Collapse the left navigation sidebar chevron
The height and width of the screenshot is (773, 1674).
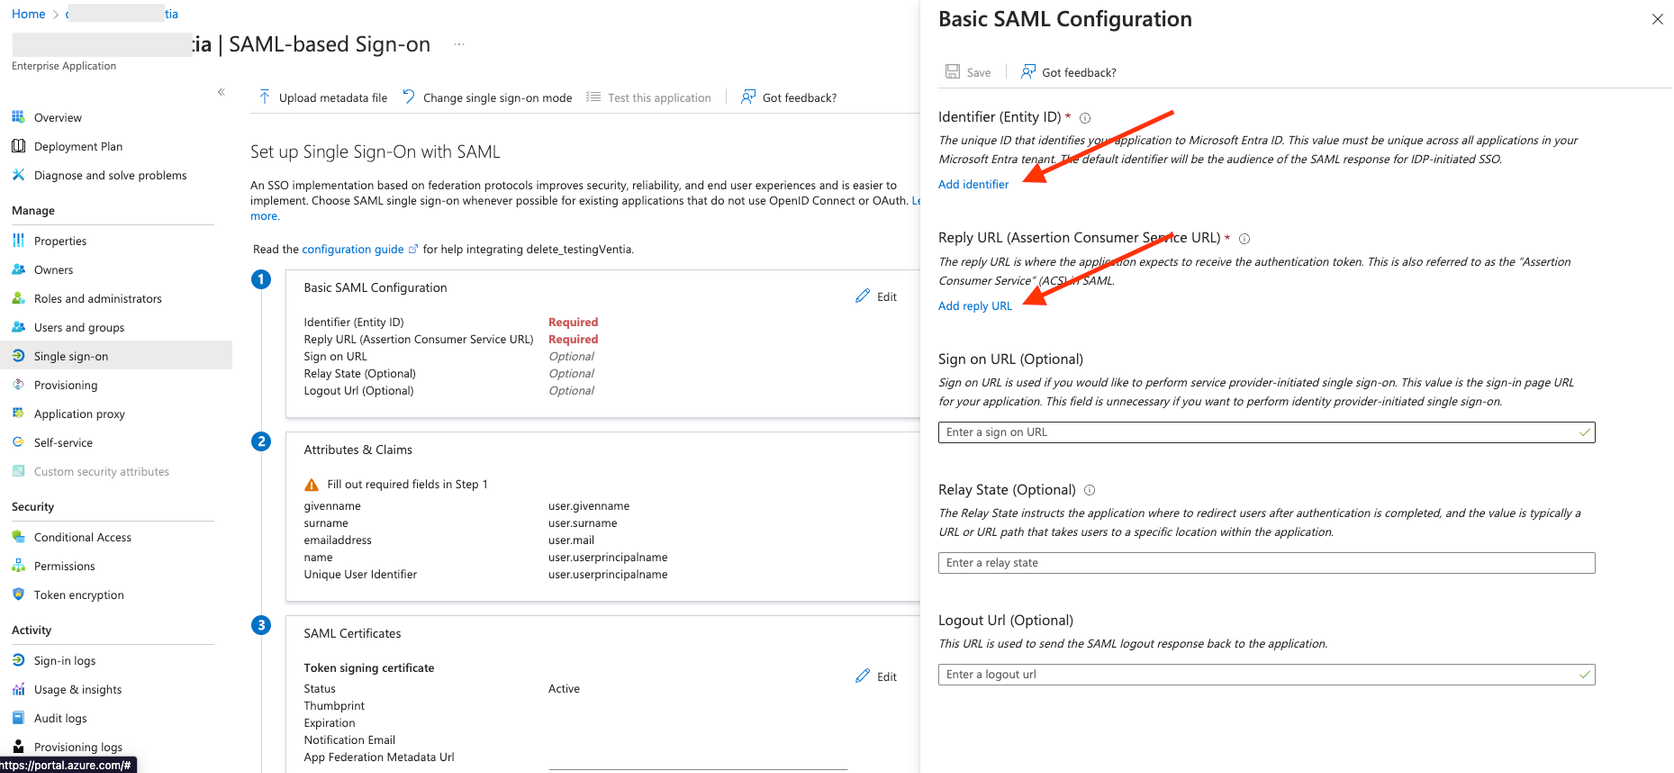(x=221, y=92)
